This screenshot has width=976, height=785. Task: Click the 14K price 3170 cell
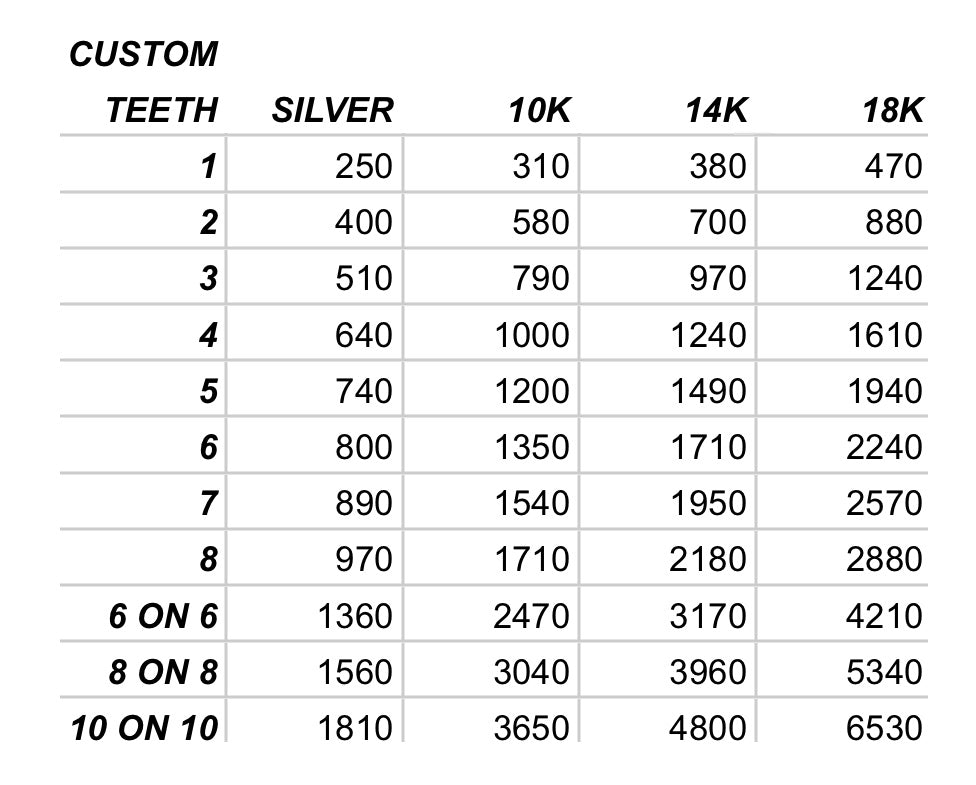click(707, 616)
